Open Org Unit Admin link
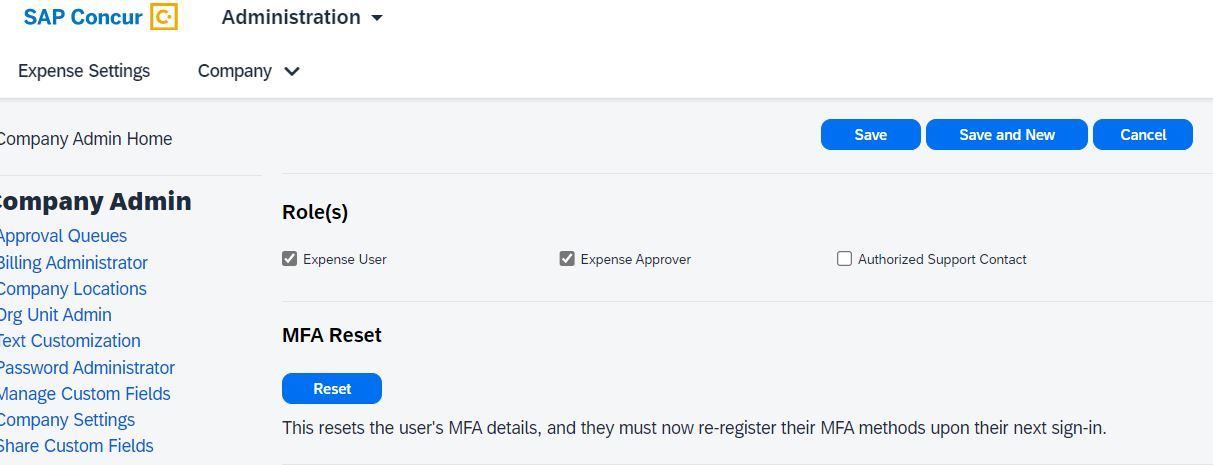This screenshot has height=465, width=1213. click(55, 315)
